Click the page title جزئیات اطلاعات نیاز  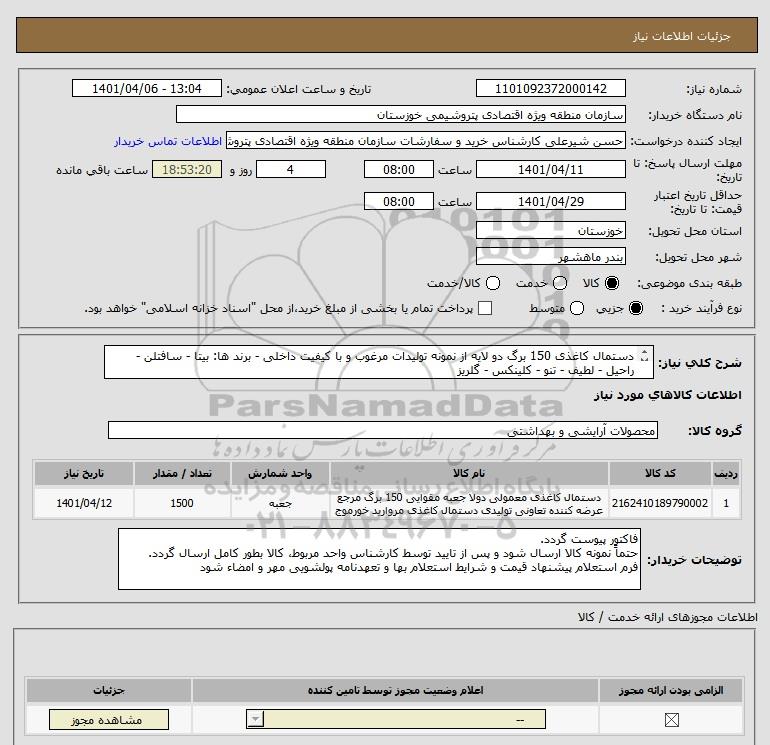682,36
